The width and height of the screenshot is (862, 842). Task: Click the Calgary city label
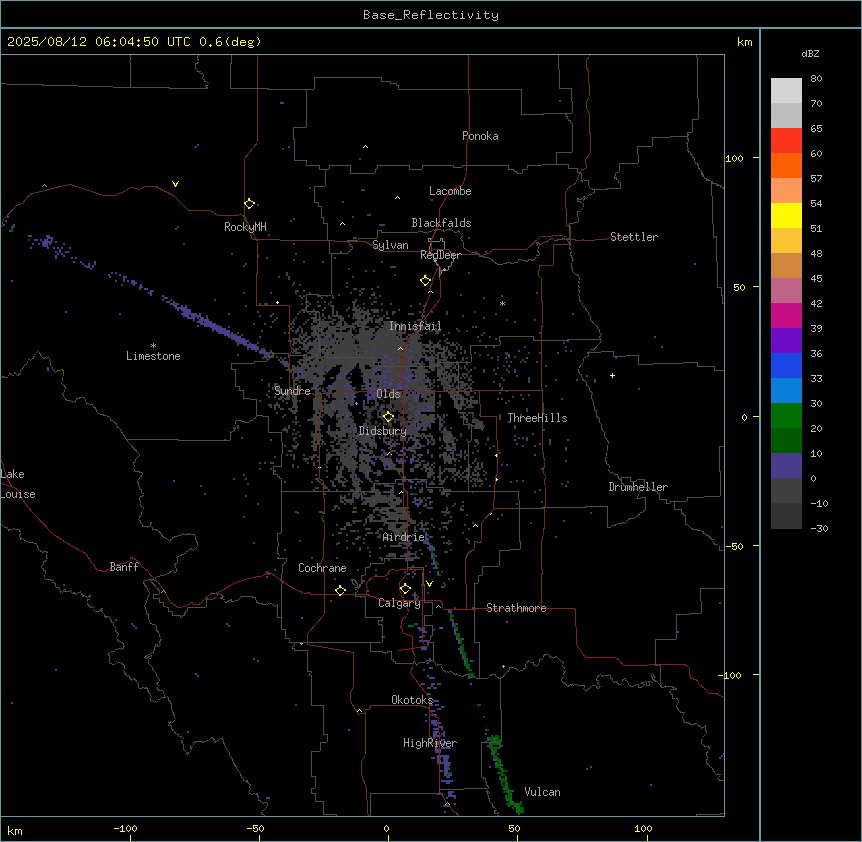tap(399, 603)
